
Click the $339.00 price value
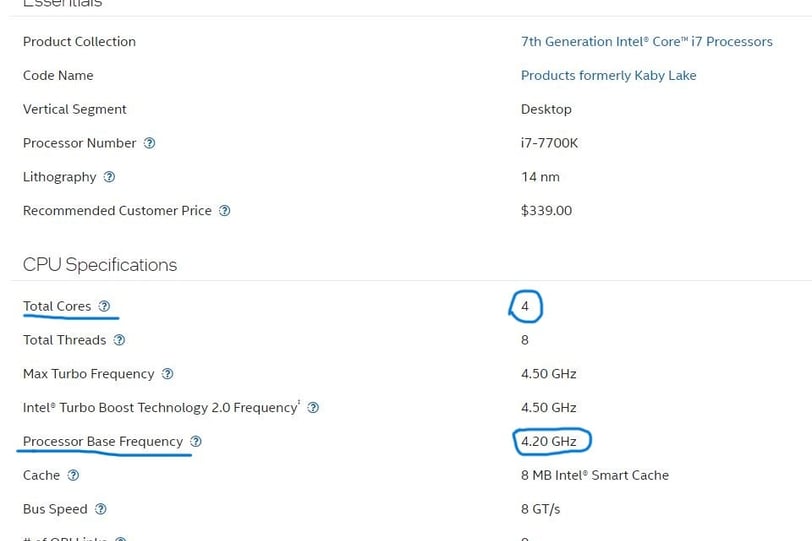click(x=546, y=211)
